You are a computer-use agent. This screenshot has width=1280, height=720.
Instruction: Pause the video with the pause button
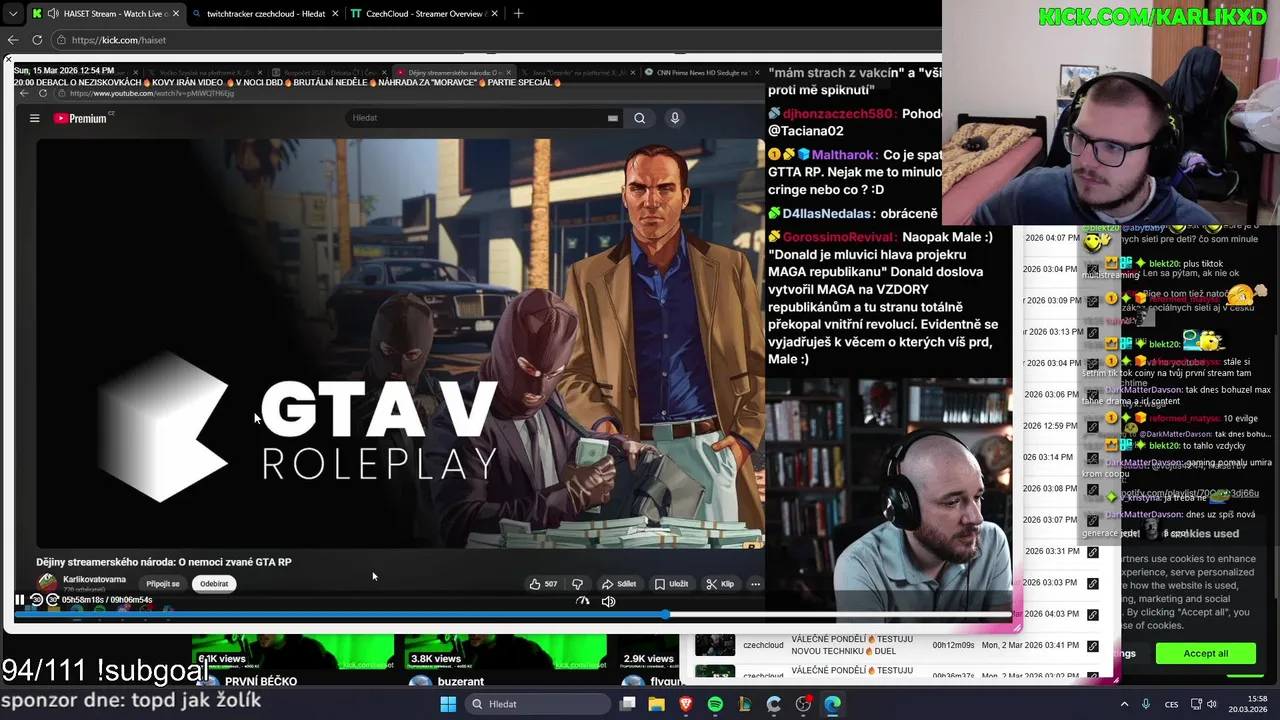tap(19, 600)
